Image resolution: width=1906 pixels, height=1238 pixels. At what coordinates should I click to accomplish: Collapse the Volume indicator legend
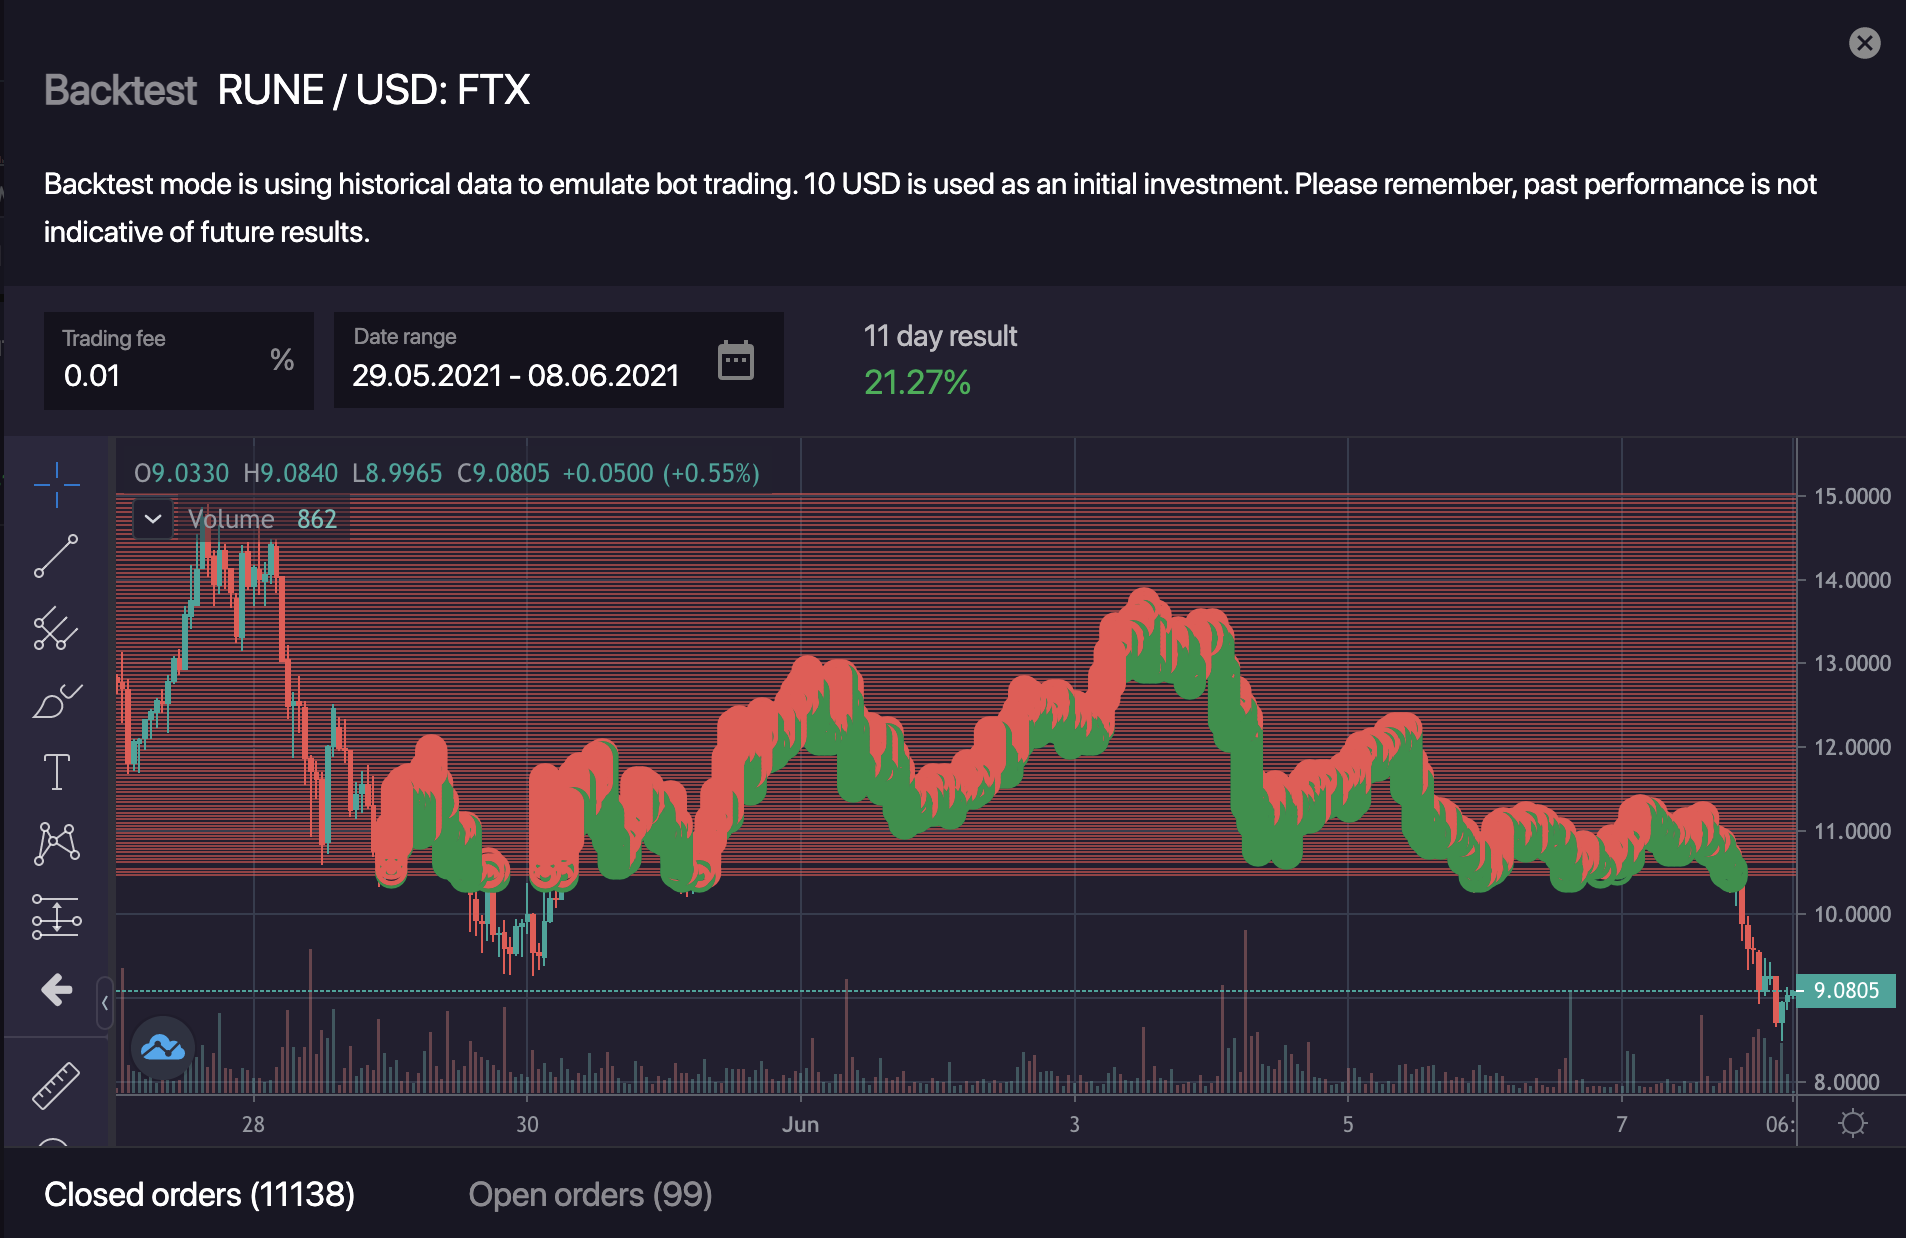(153, 519)
